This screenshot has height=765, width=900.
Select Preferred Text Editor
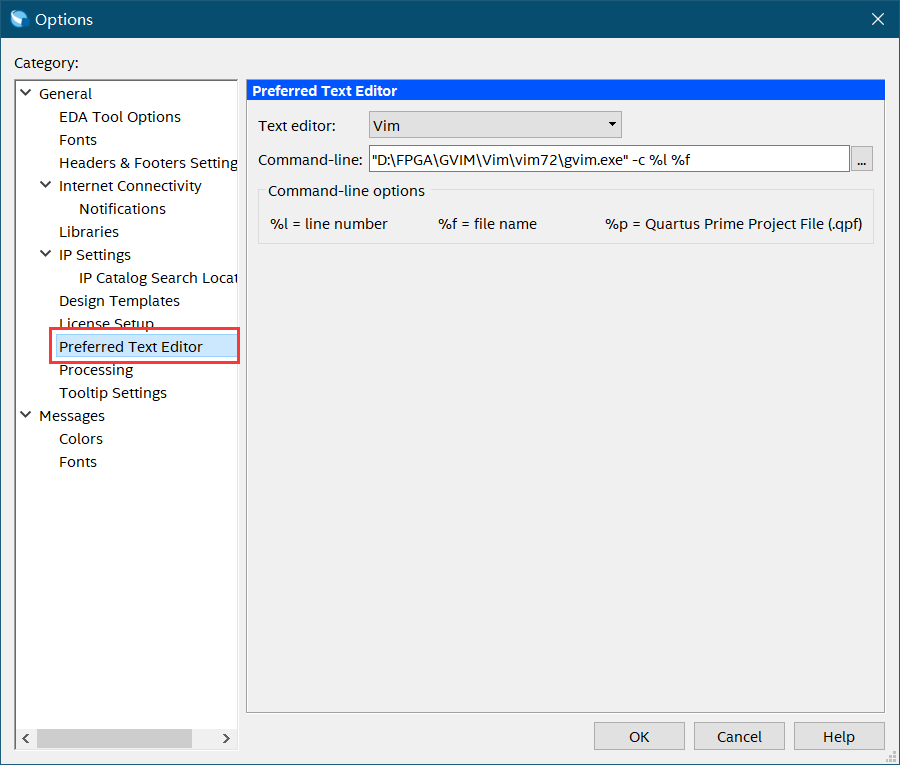(x=146, y=347)
